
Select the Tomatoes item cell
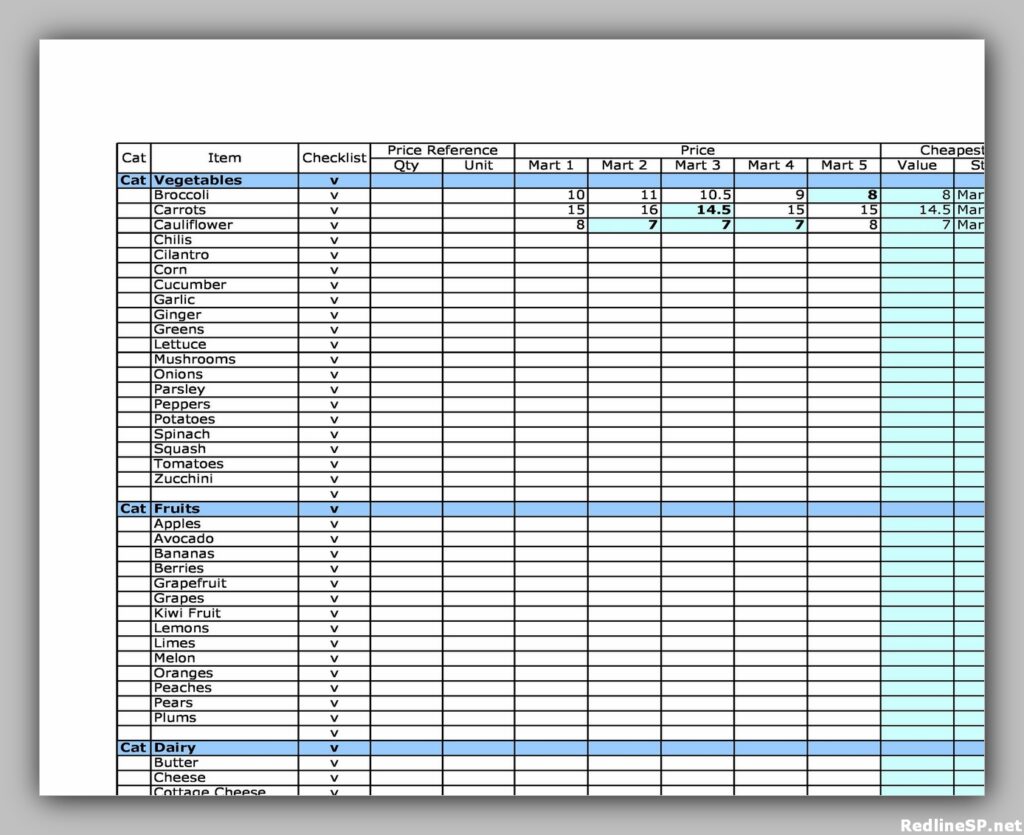click(225, 464)
